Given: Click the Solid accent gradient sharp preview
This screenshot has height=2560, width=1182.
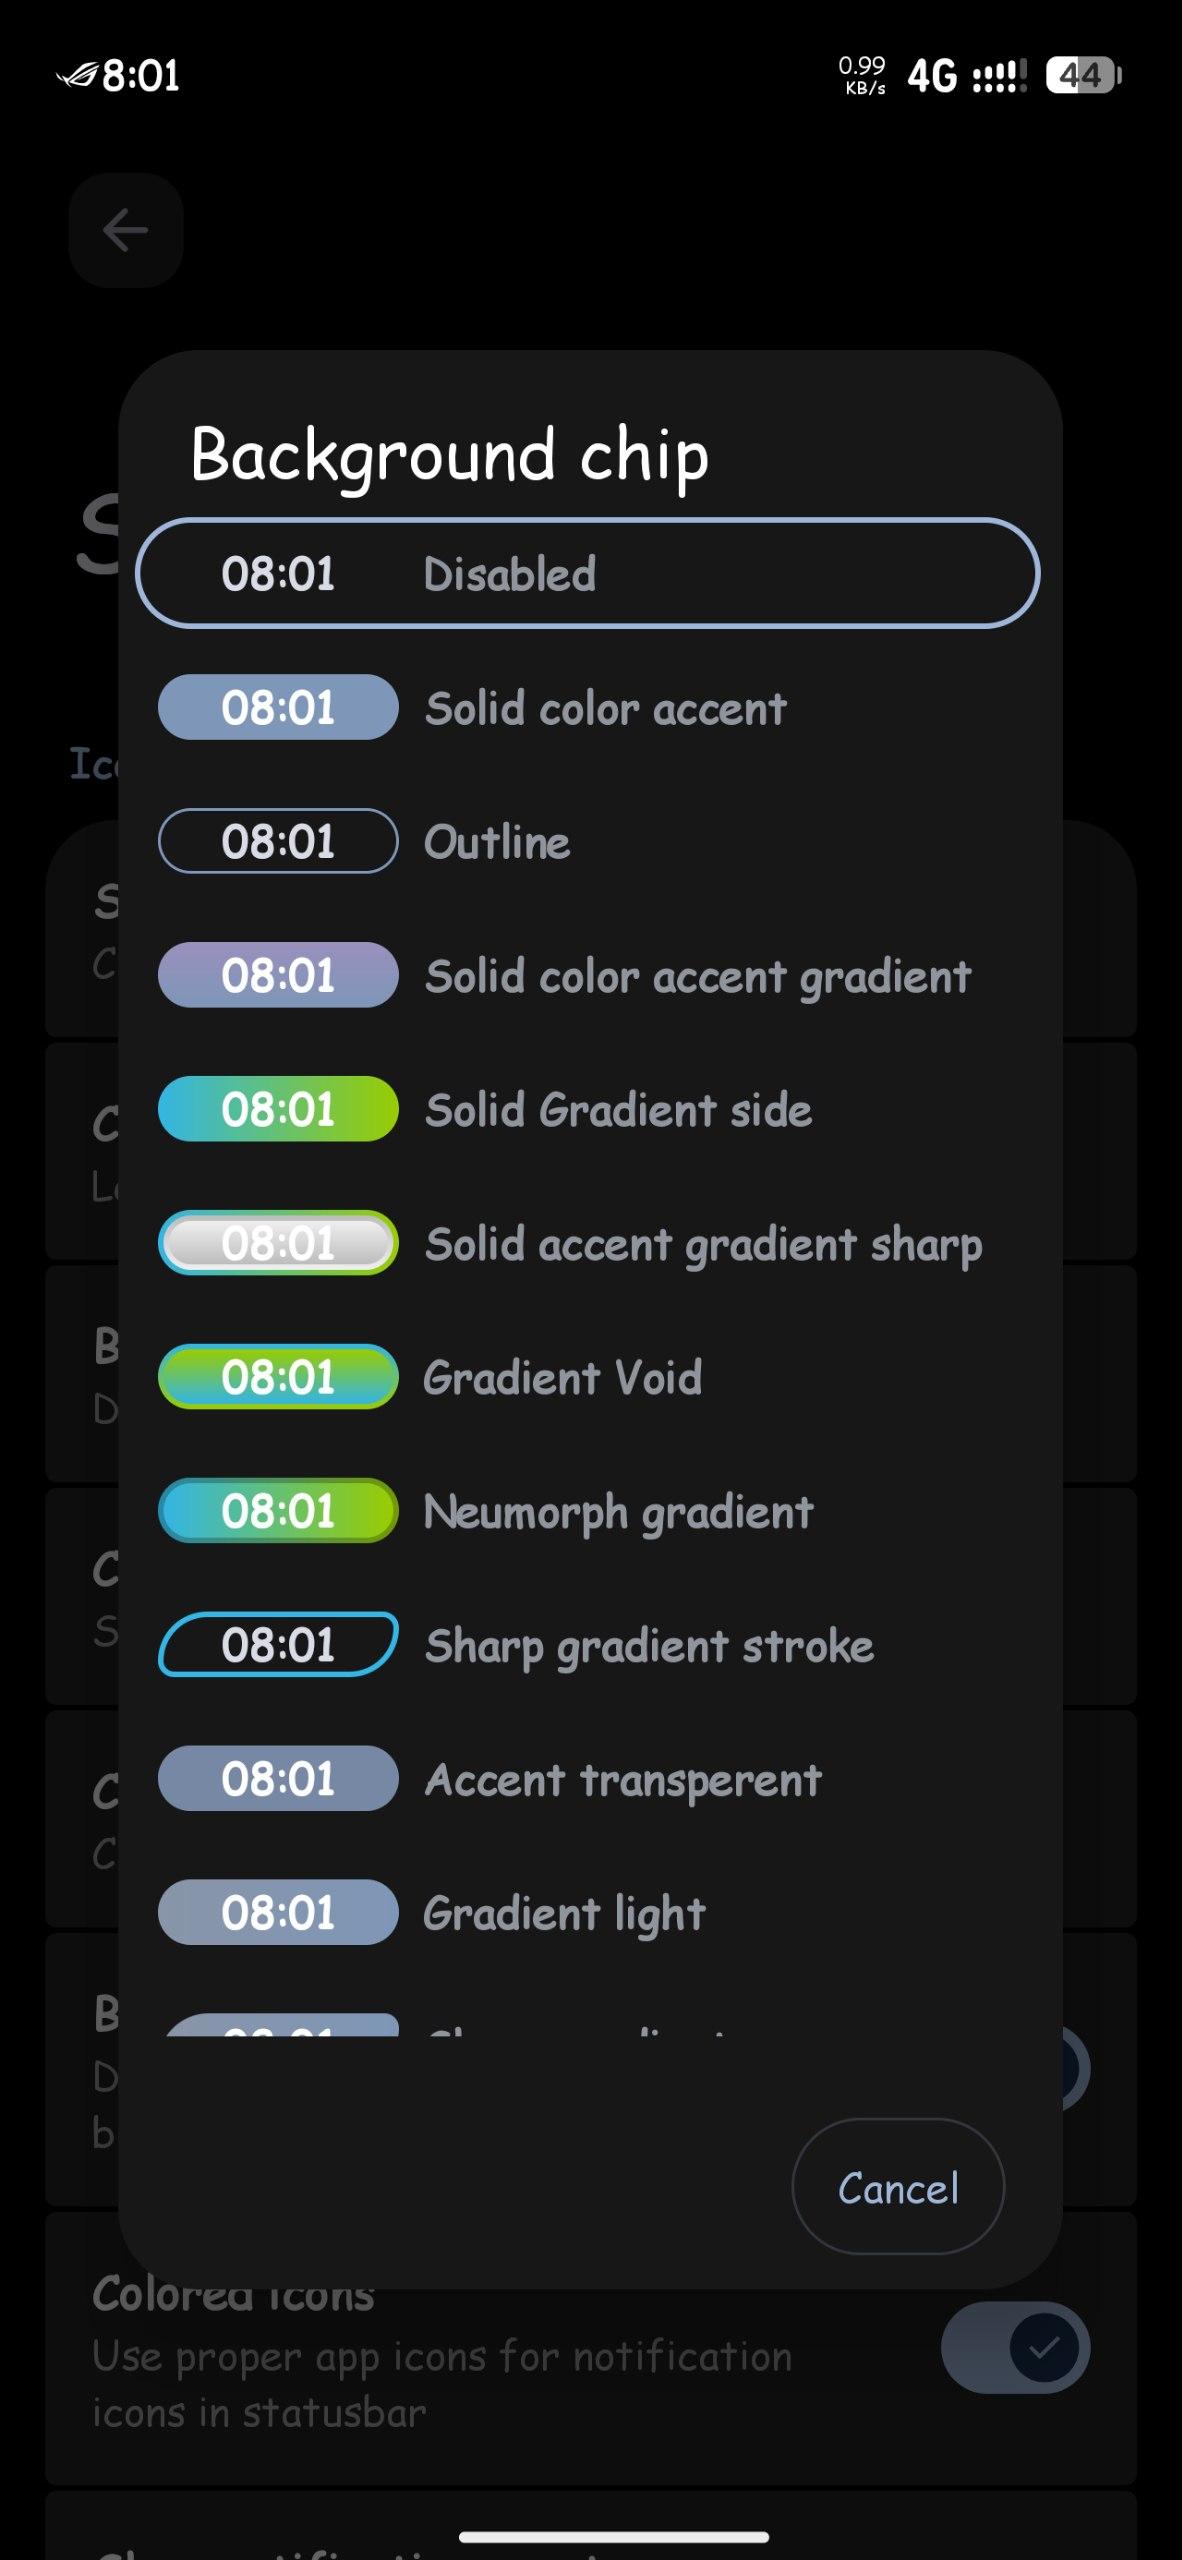Looking at the screenshot, I should [278, 1243].
